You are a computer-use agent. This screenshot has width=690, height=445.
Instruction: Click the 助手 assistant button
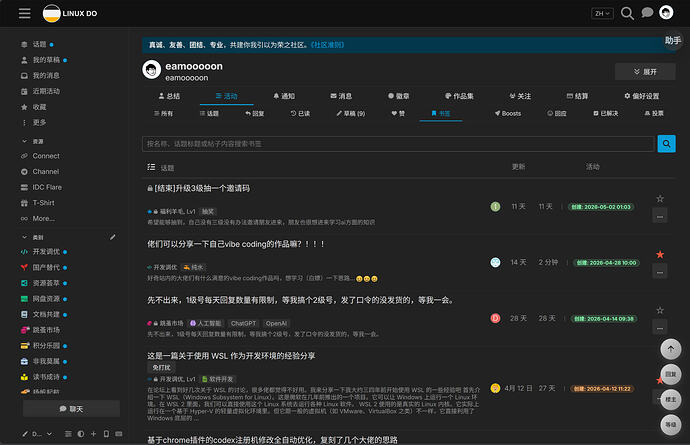tap(673, 40)
